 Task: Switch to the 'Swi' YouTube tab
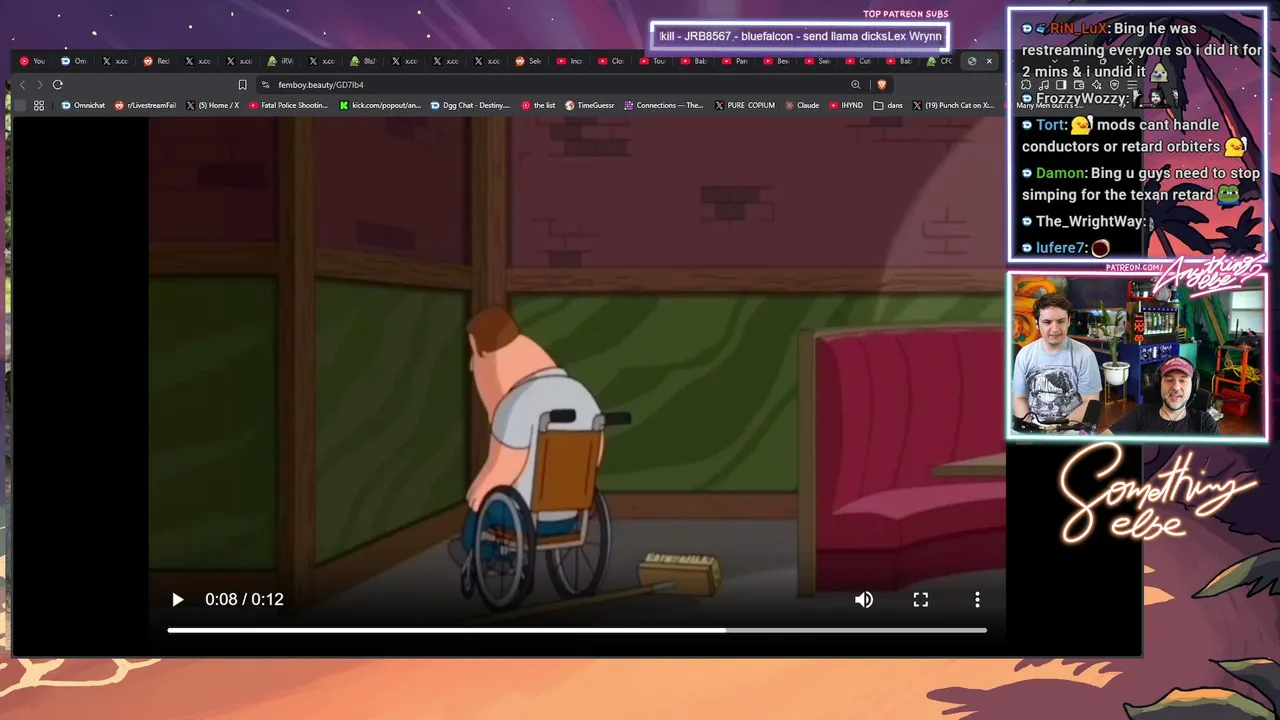coord(817,61)
